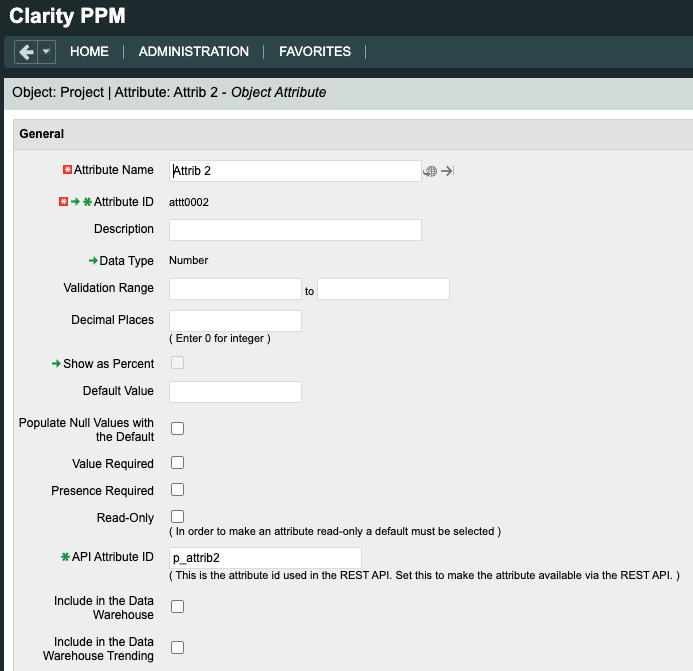This screenshot has width=693, height=671.
Task: Open the FAVORITES menu
Action: [315, 51]
